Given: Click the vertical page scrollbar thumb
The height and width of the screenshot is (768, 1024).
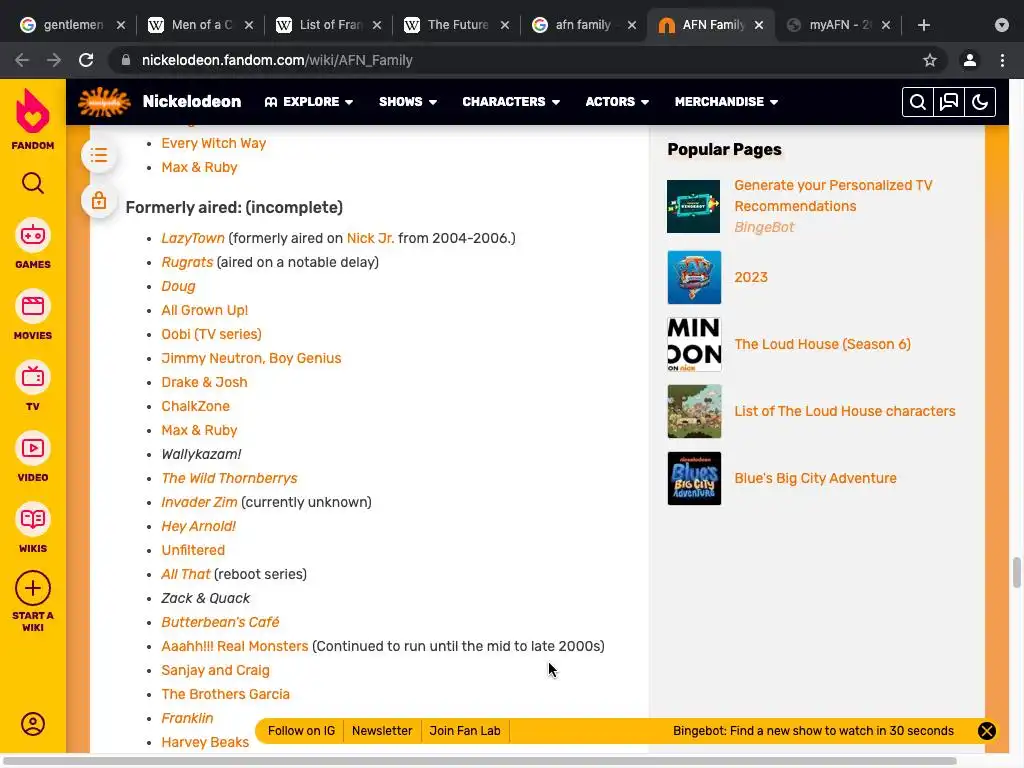Looking at the screenshot, I should pyautogui.click(x=1016, y=573).
